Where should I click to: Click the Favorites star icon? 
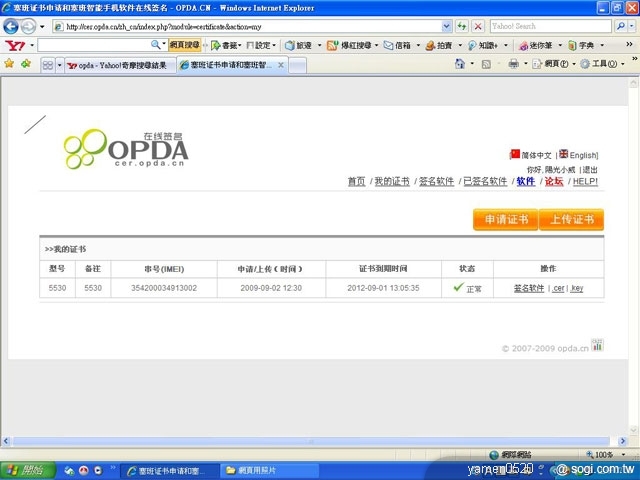coord(9,64)
